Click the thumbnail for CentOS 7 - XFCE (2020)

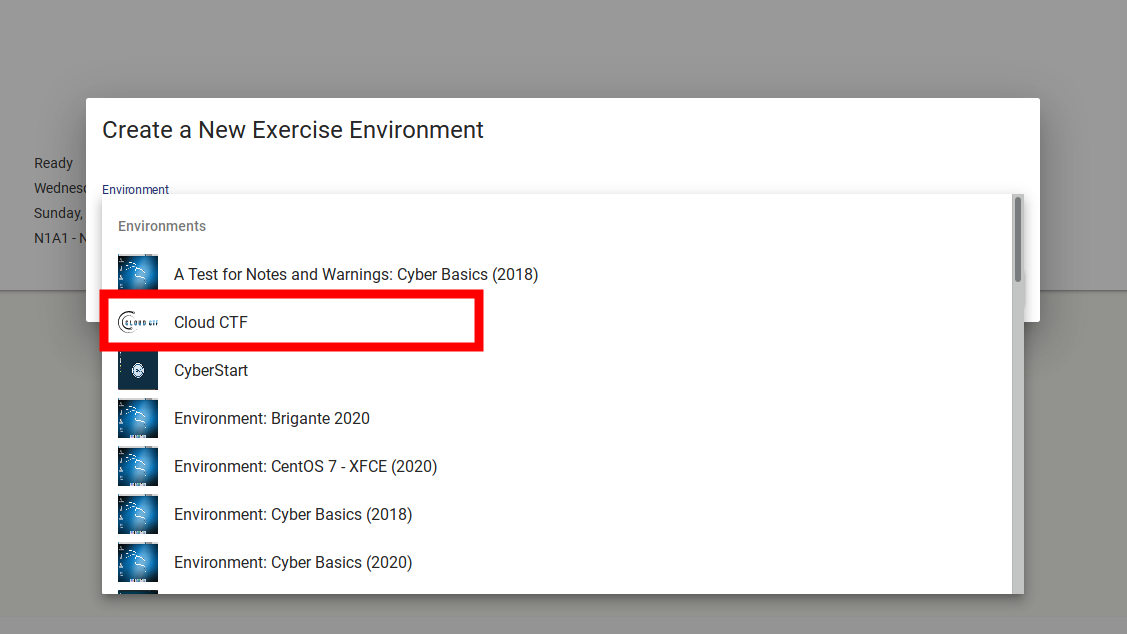[x=137, y=466]
